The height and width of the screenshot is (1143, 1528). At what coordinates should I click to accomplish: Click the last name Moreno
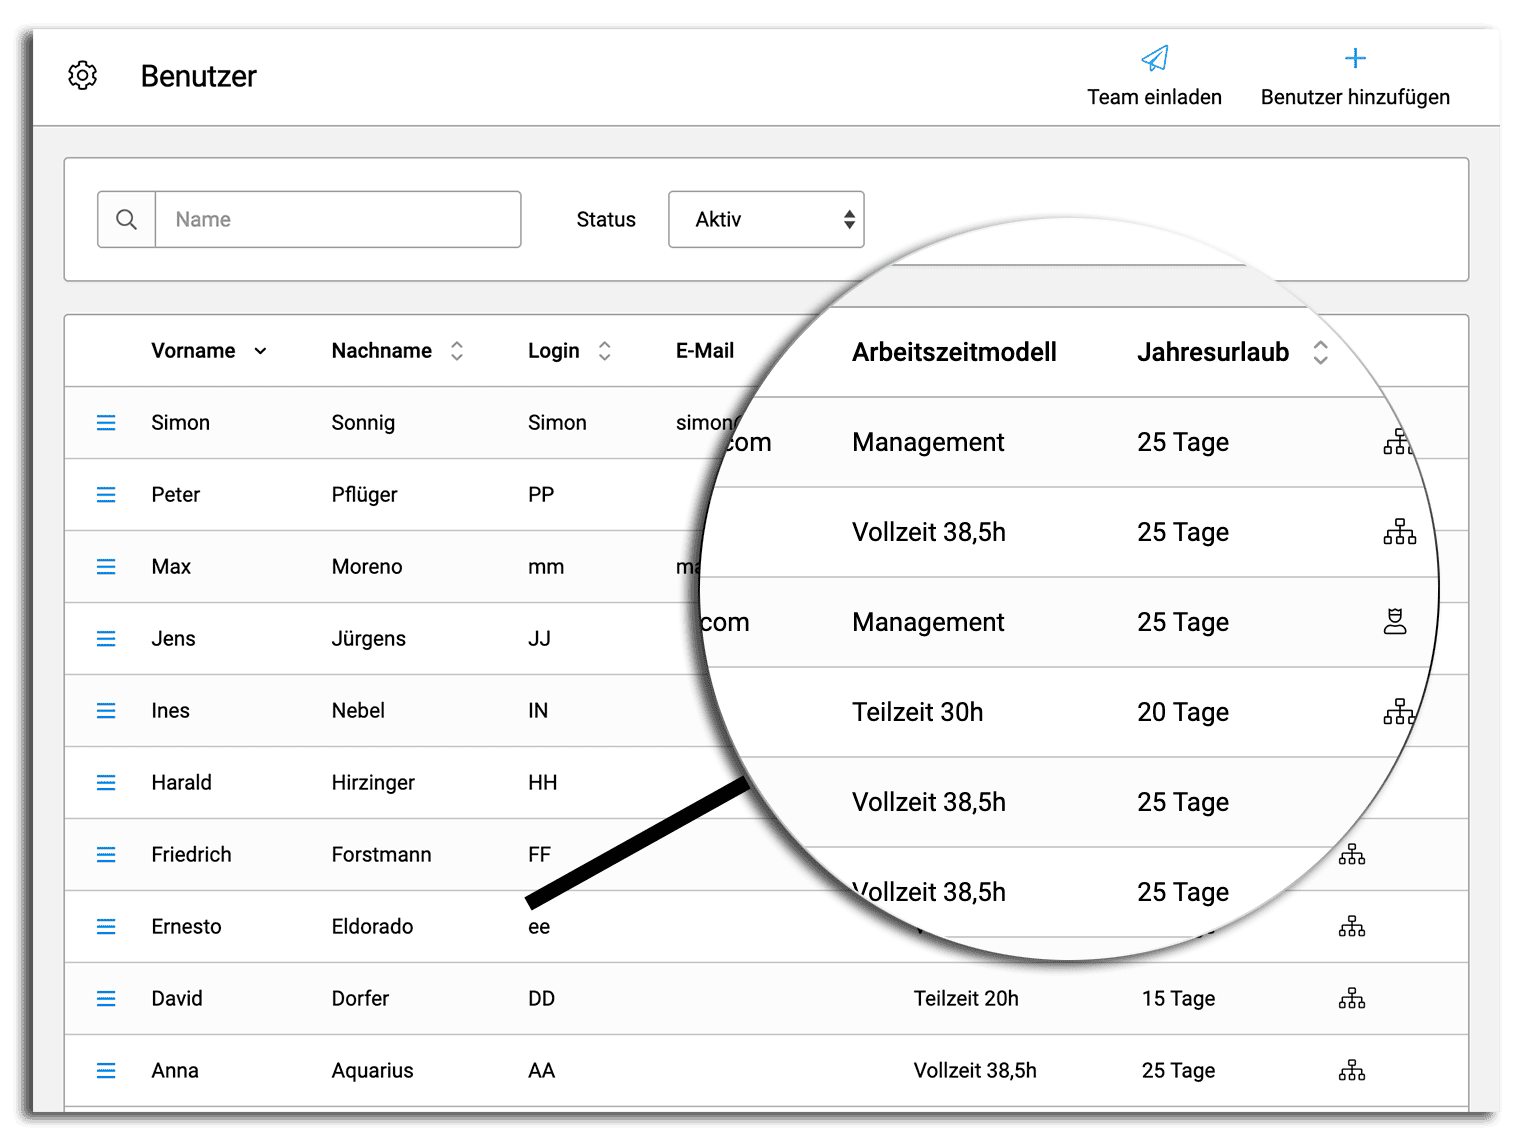(x=367, y=567)
